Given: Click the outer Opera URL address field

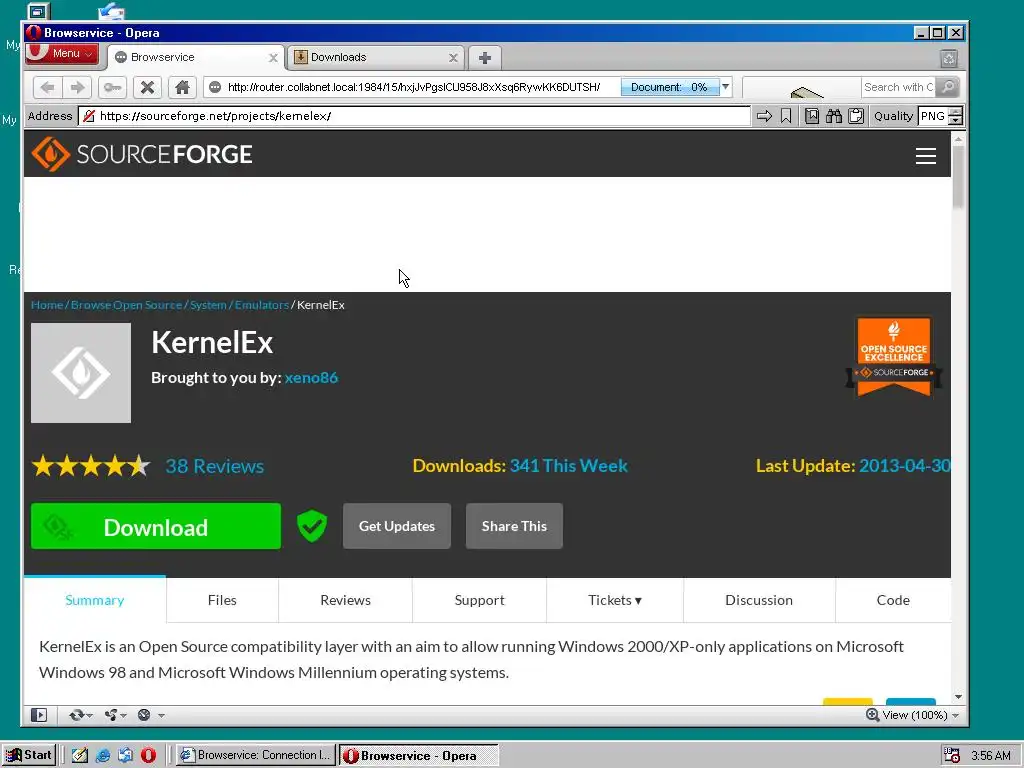Looking at the screenshot, I should click(413, 87).
